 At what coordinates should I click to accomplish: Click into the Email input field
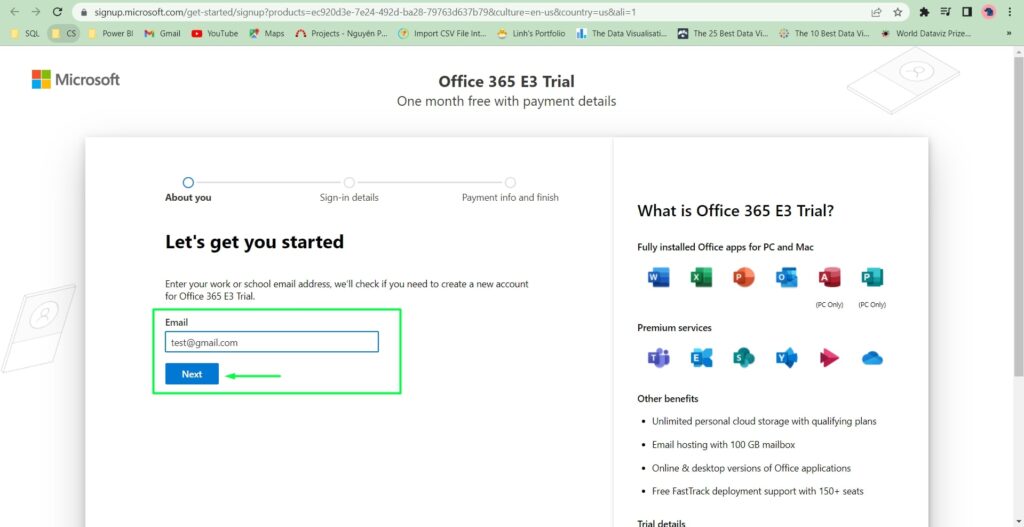point(271,342)
